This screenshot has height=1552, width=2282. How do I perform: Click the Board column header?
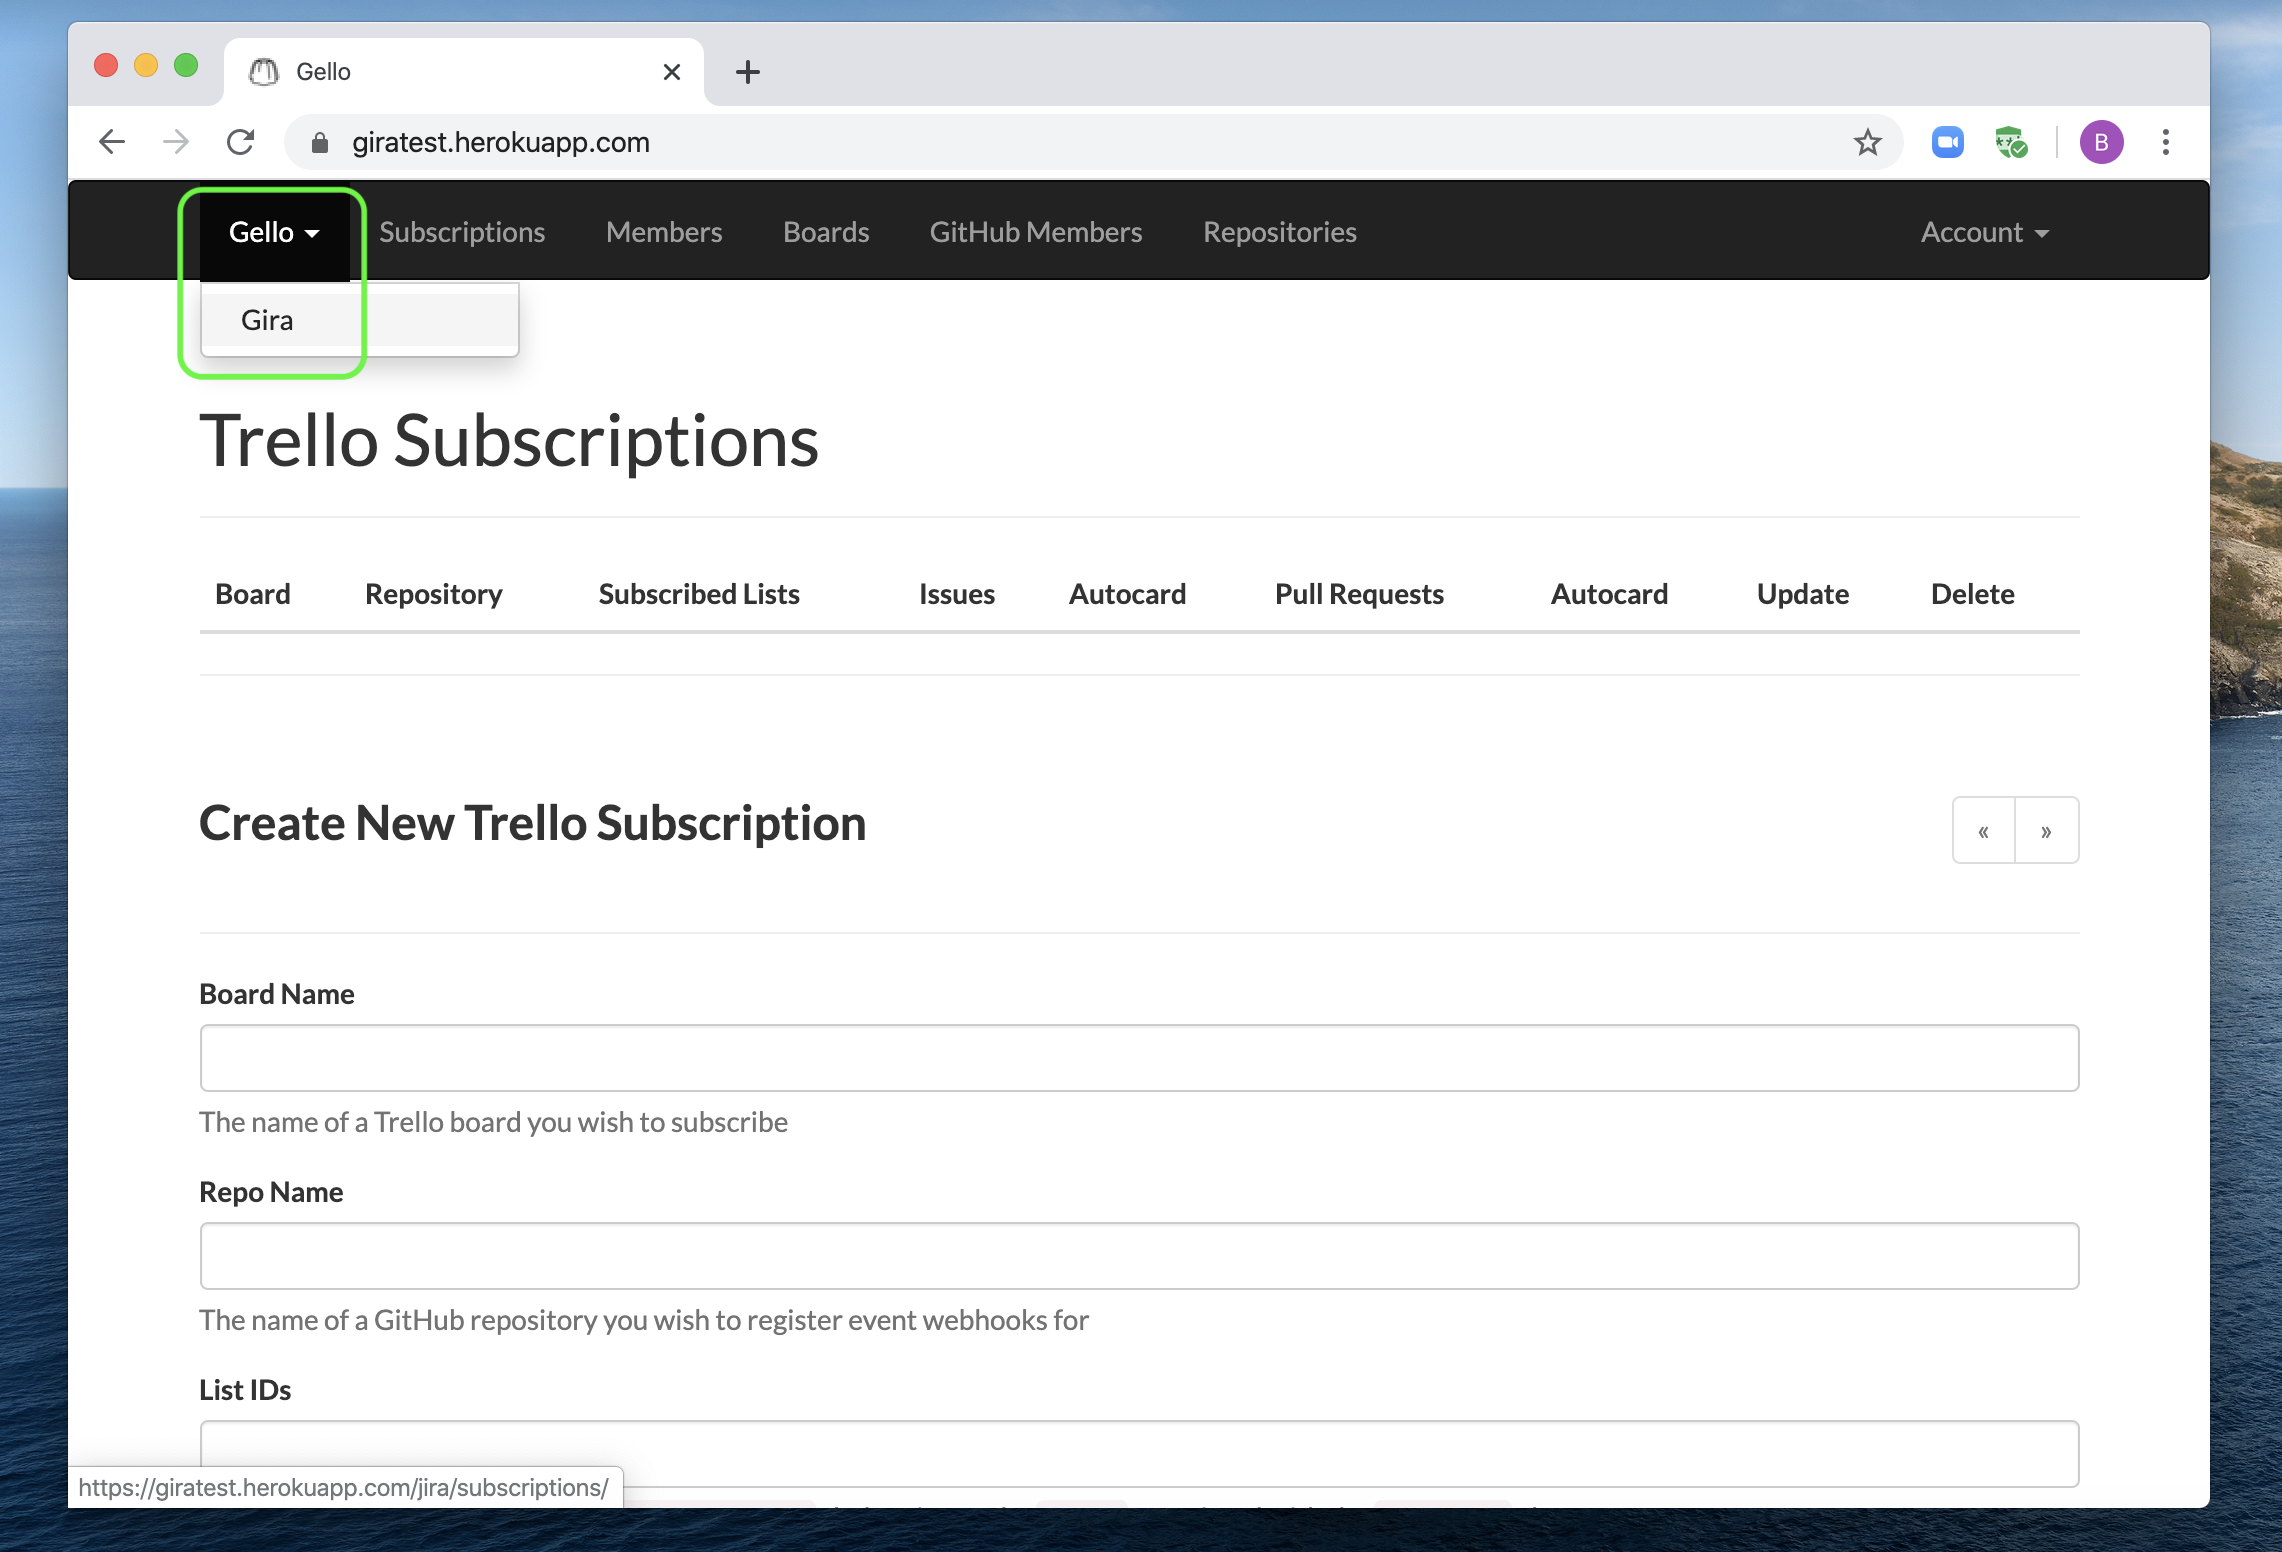click(253, 594)
